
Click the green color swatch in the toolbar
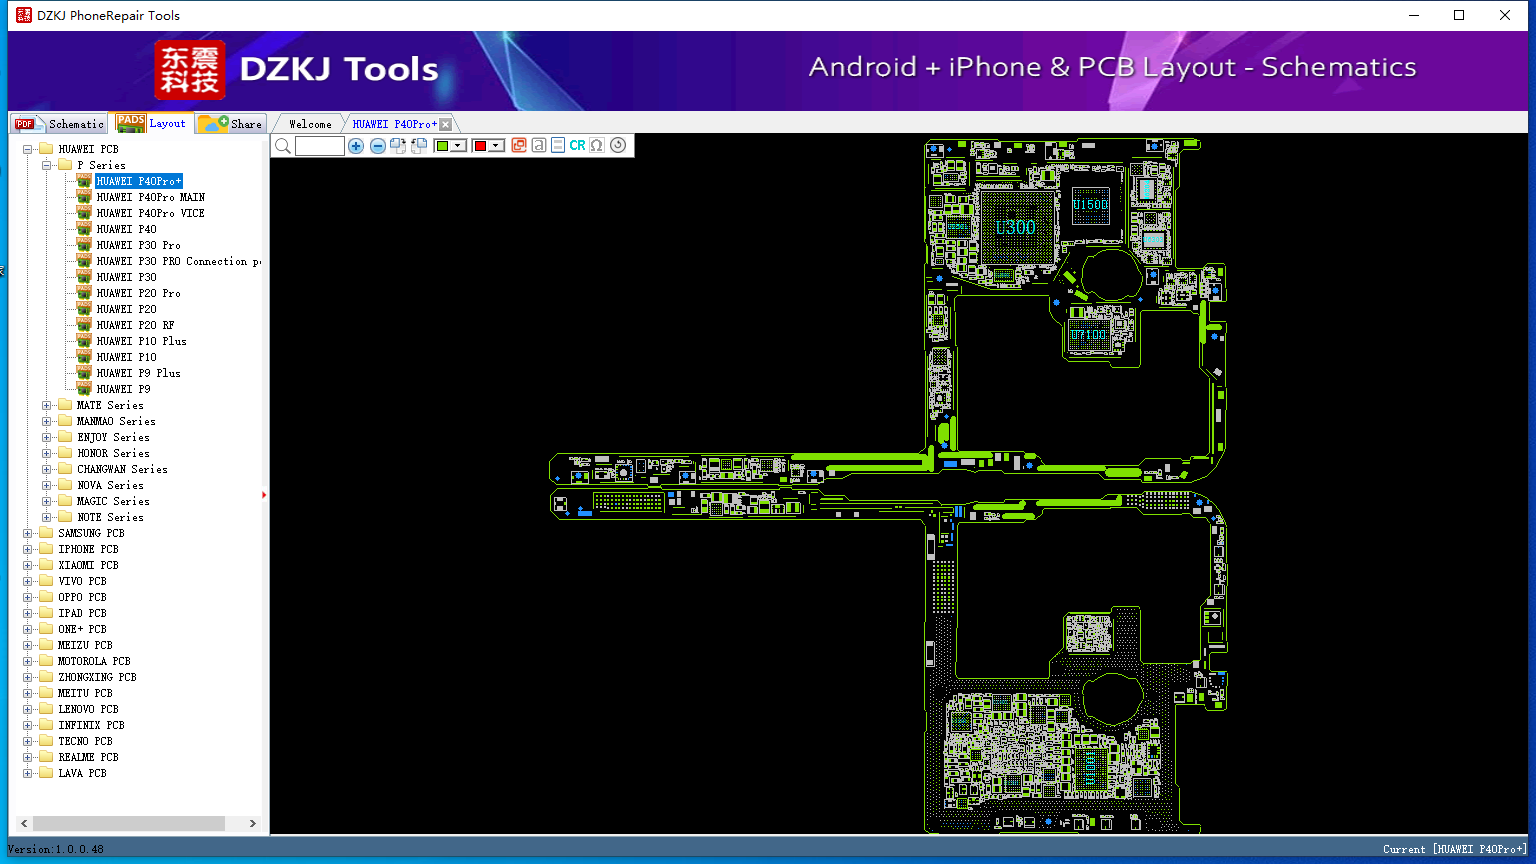pos(442,146)
